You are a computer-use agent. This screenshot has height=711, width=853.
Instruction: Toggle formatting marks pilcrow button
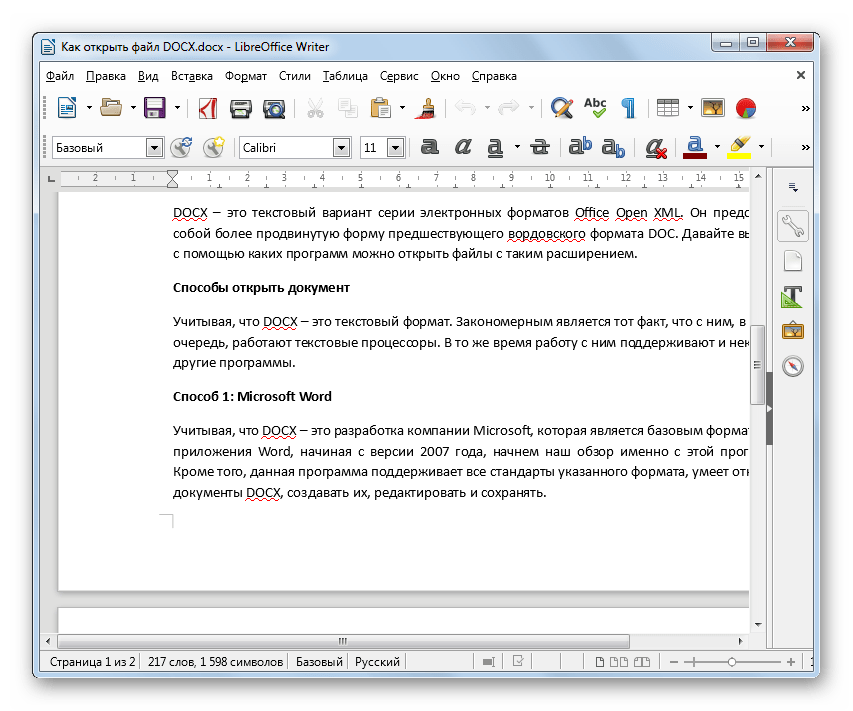pyautogui.click(x=628, y=108)
